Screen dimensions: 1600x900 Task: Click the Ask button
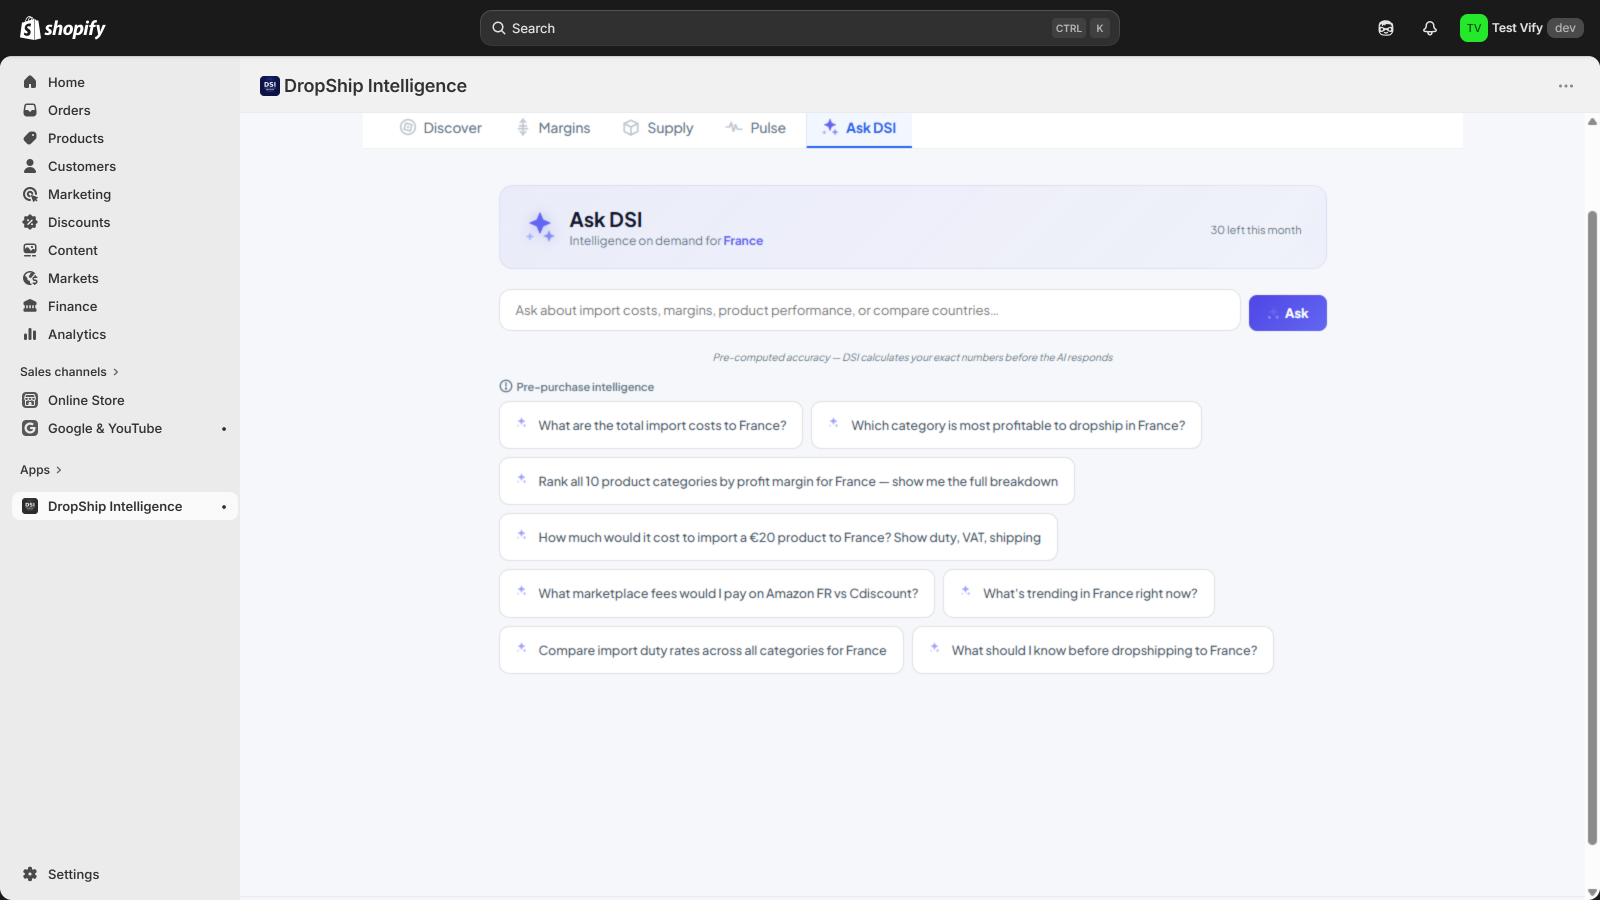(x=1288, y=313)
